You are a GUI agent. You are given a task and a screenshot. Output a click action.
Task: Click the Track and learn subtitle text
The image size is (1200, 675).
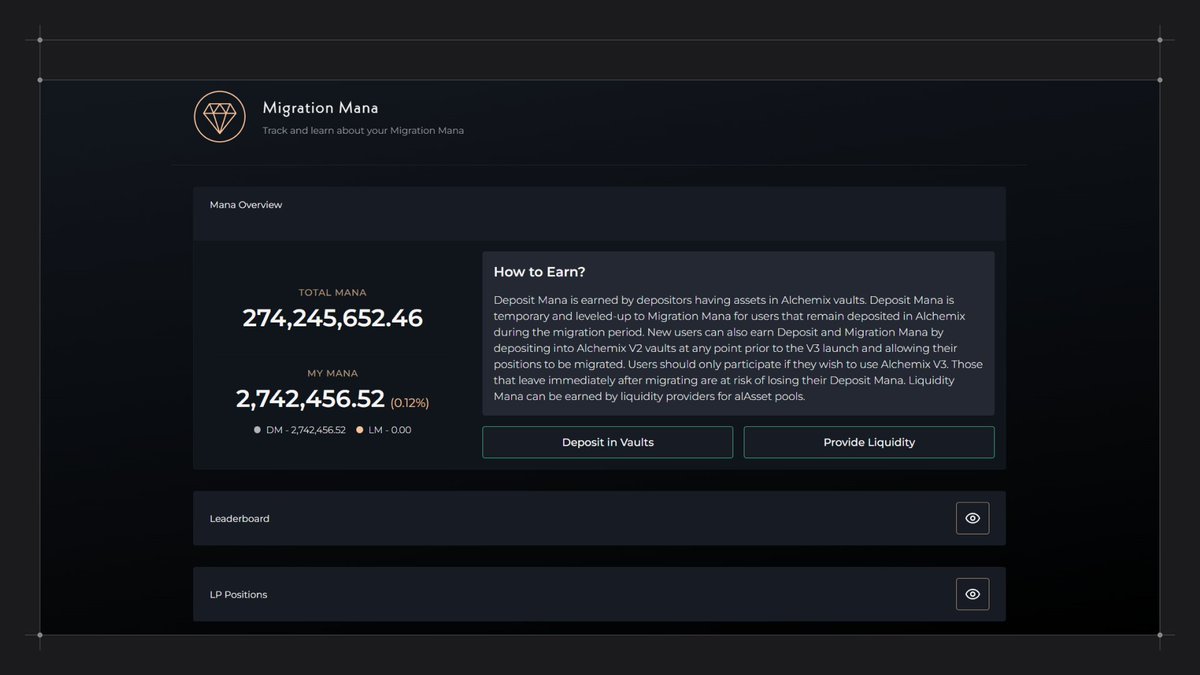(x=363, y=131)
